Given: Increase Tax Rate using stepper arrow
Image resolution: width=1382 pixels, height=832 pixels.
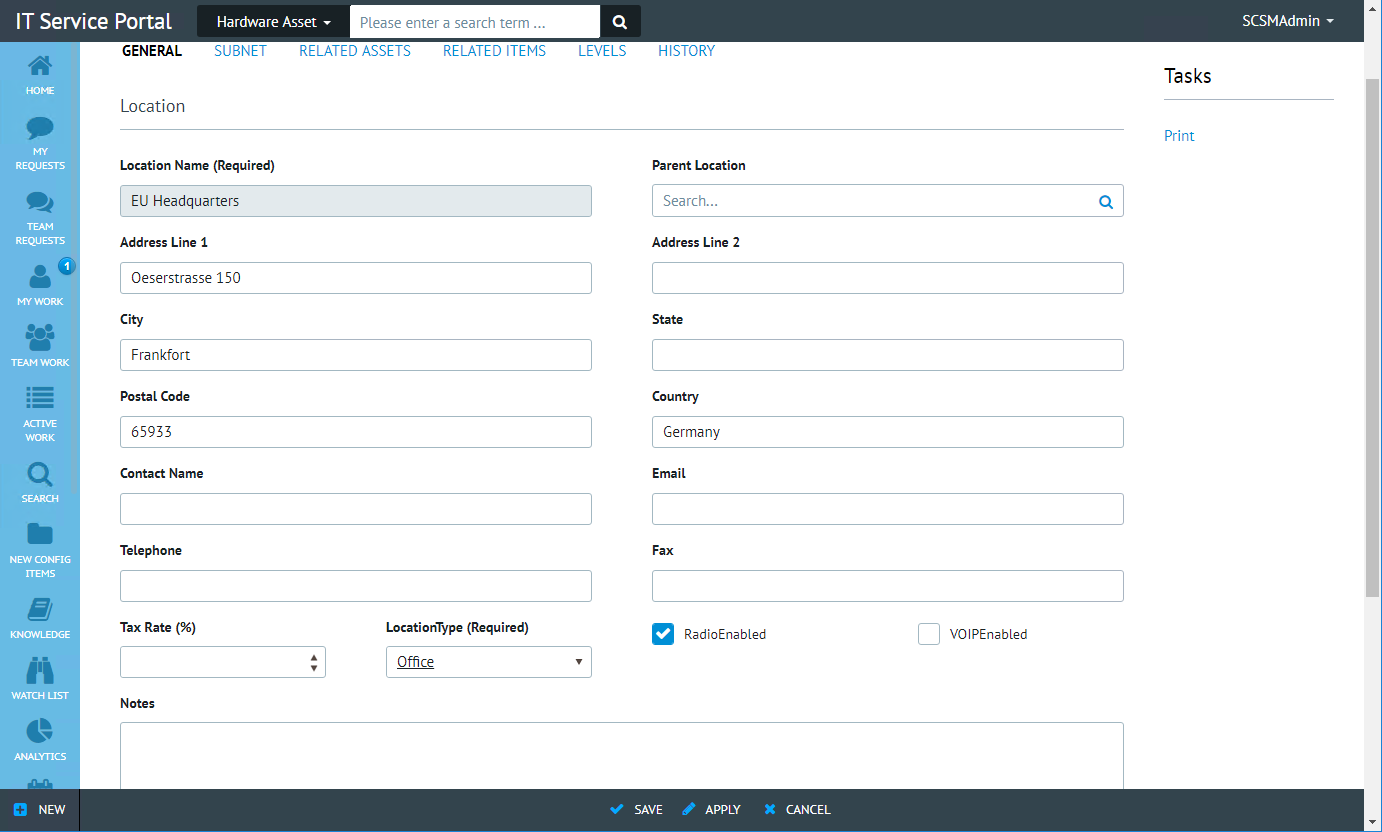Looking at the screenshot, I should pyautogui.click(x=314, y=657).
